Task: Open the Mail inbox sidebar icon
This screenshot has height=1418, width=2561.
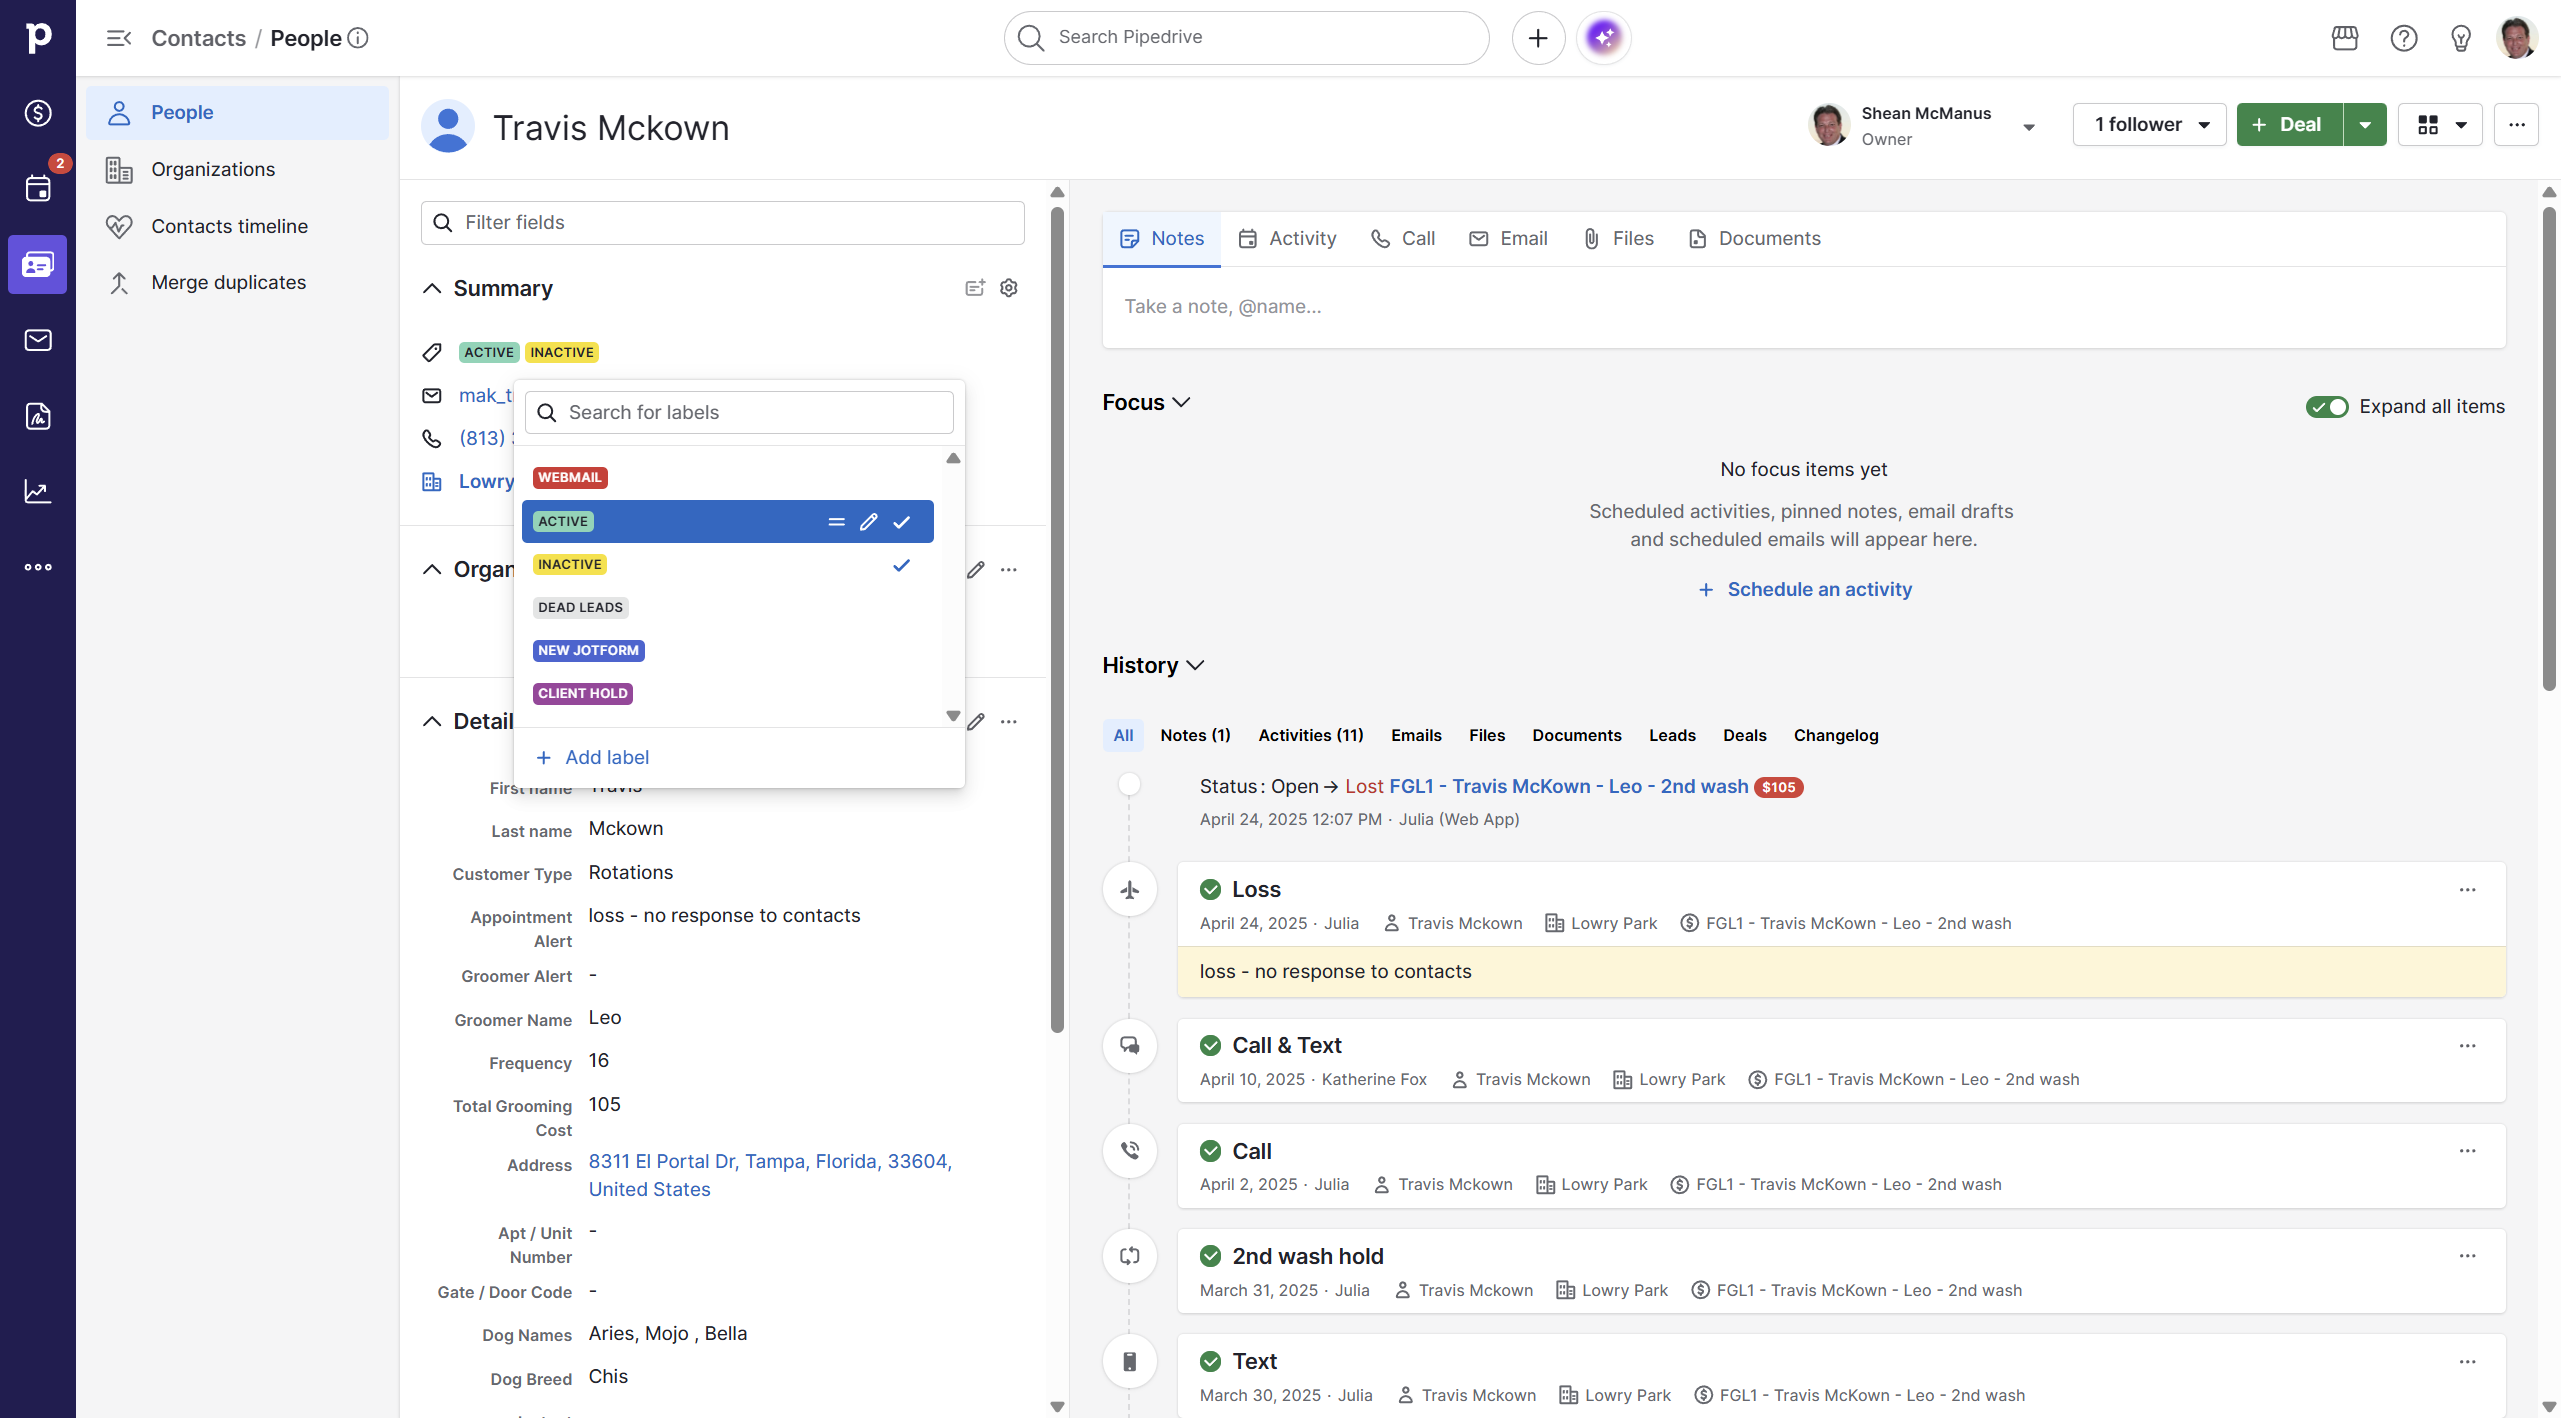Action: point(38,340)
